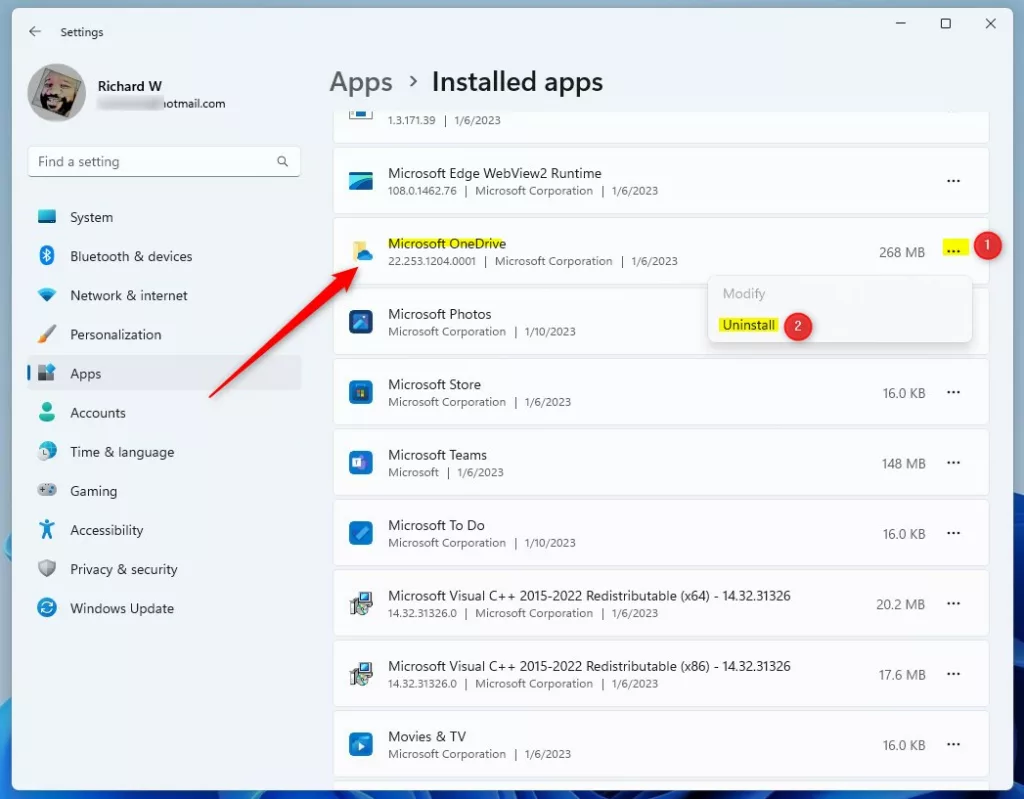This screenshot has height=799, width=1024.
Task: Click the Microsoft Photos app icon
Action: pos(361,322)
